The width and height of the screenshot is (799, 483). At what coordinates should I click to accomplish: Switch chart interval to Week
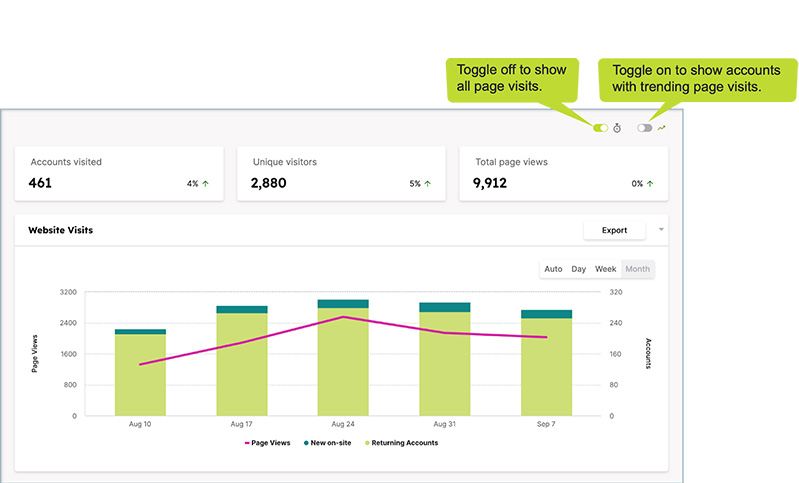tap(605, 269)
